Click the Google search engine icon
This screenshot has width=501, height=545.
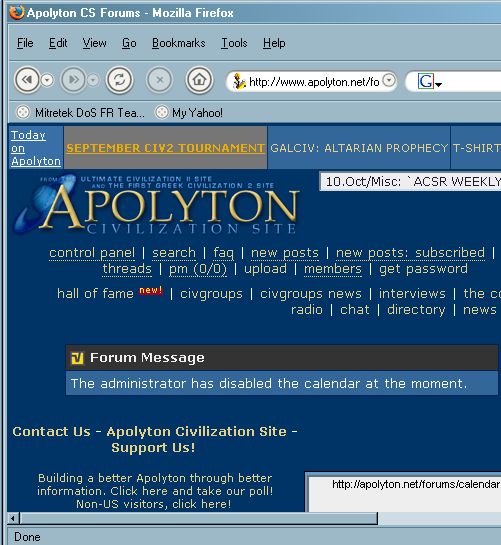[x=426, y=81]
